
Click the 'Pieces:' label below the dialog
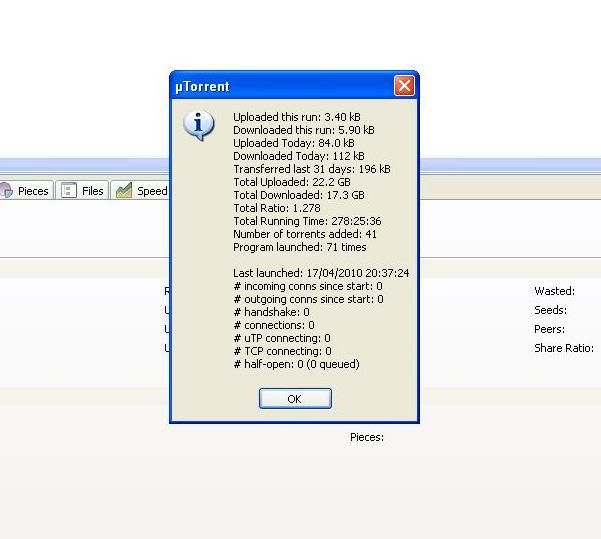click(367, 437)
